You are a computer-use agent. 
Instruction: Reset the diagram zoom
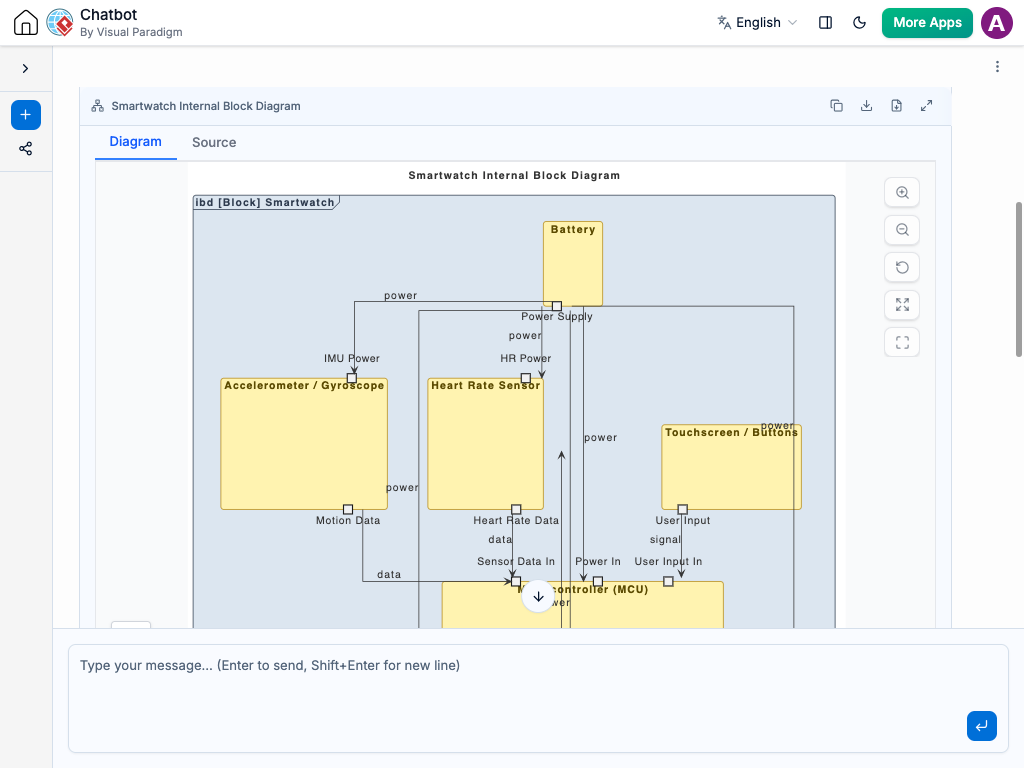tap(902, 267)
